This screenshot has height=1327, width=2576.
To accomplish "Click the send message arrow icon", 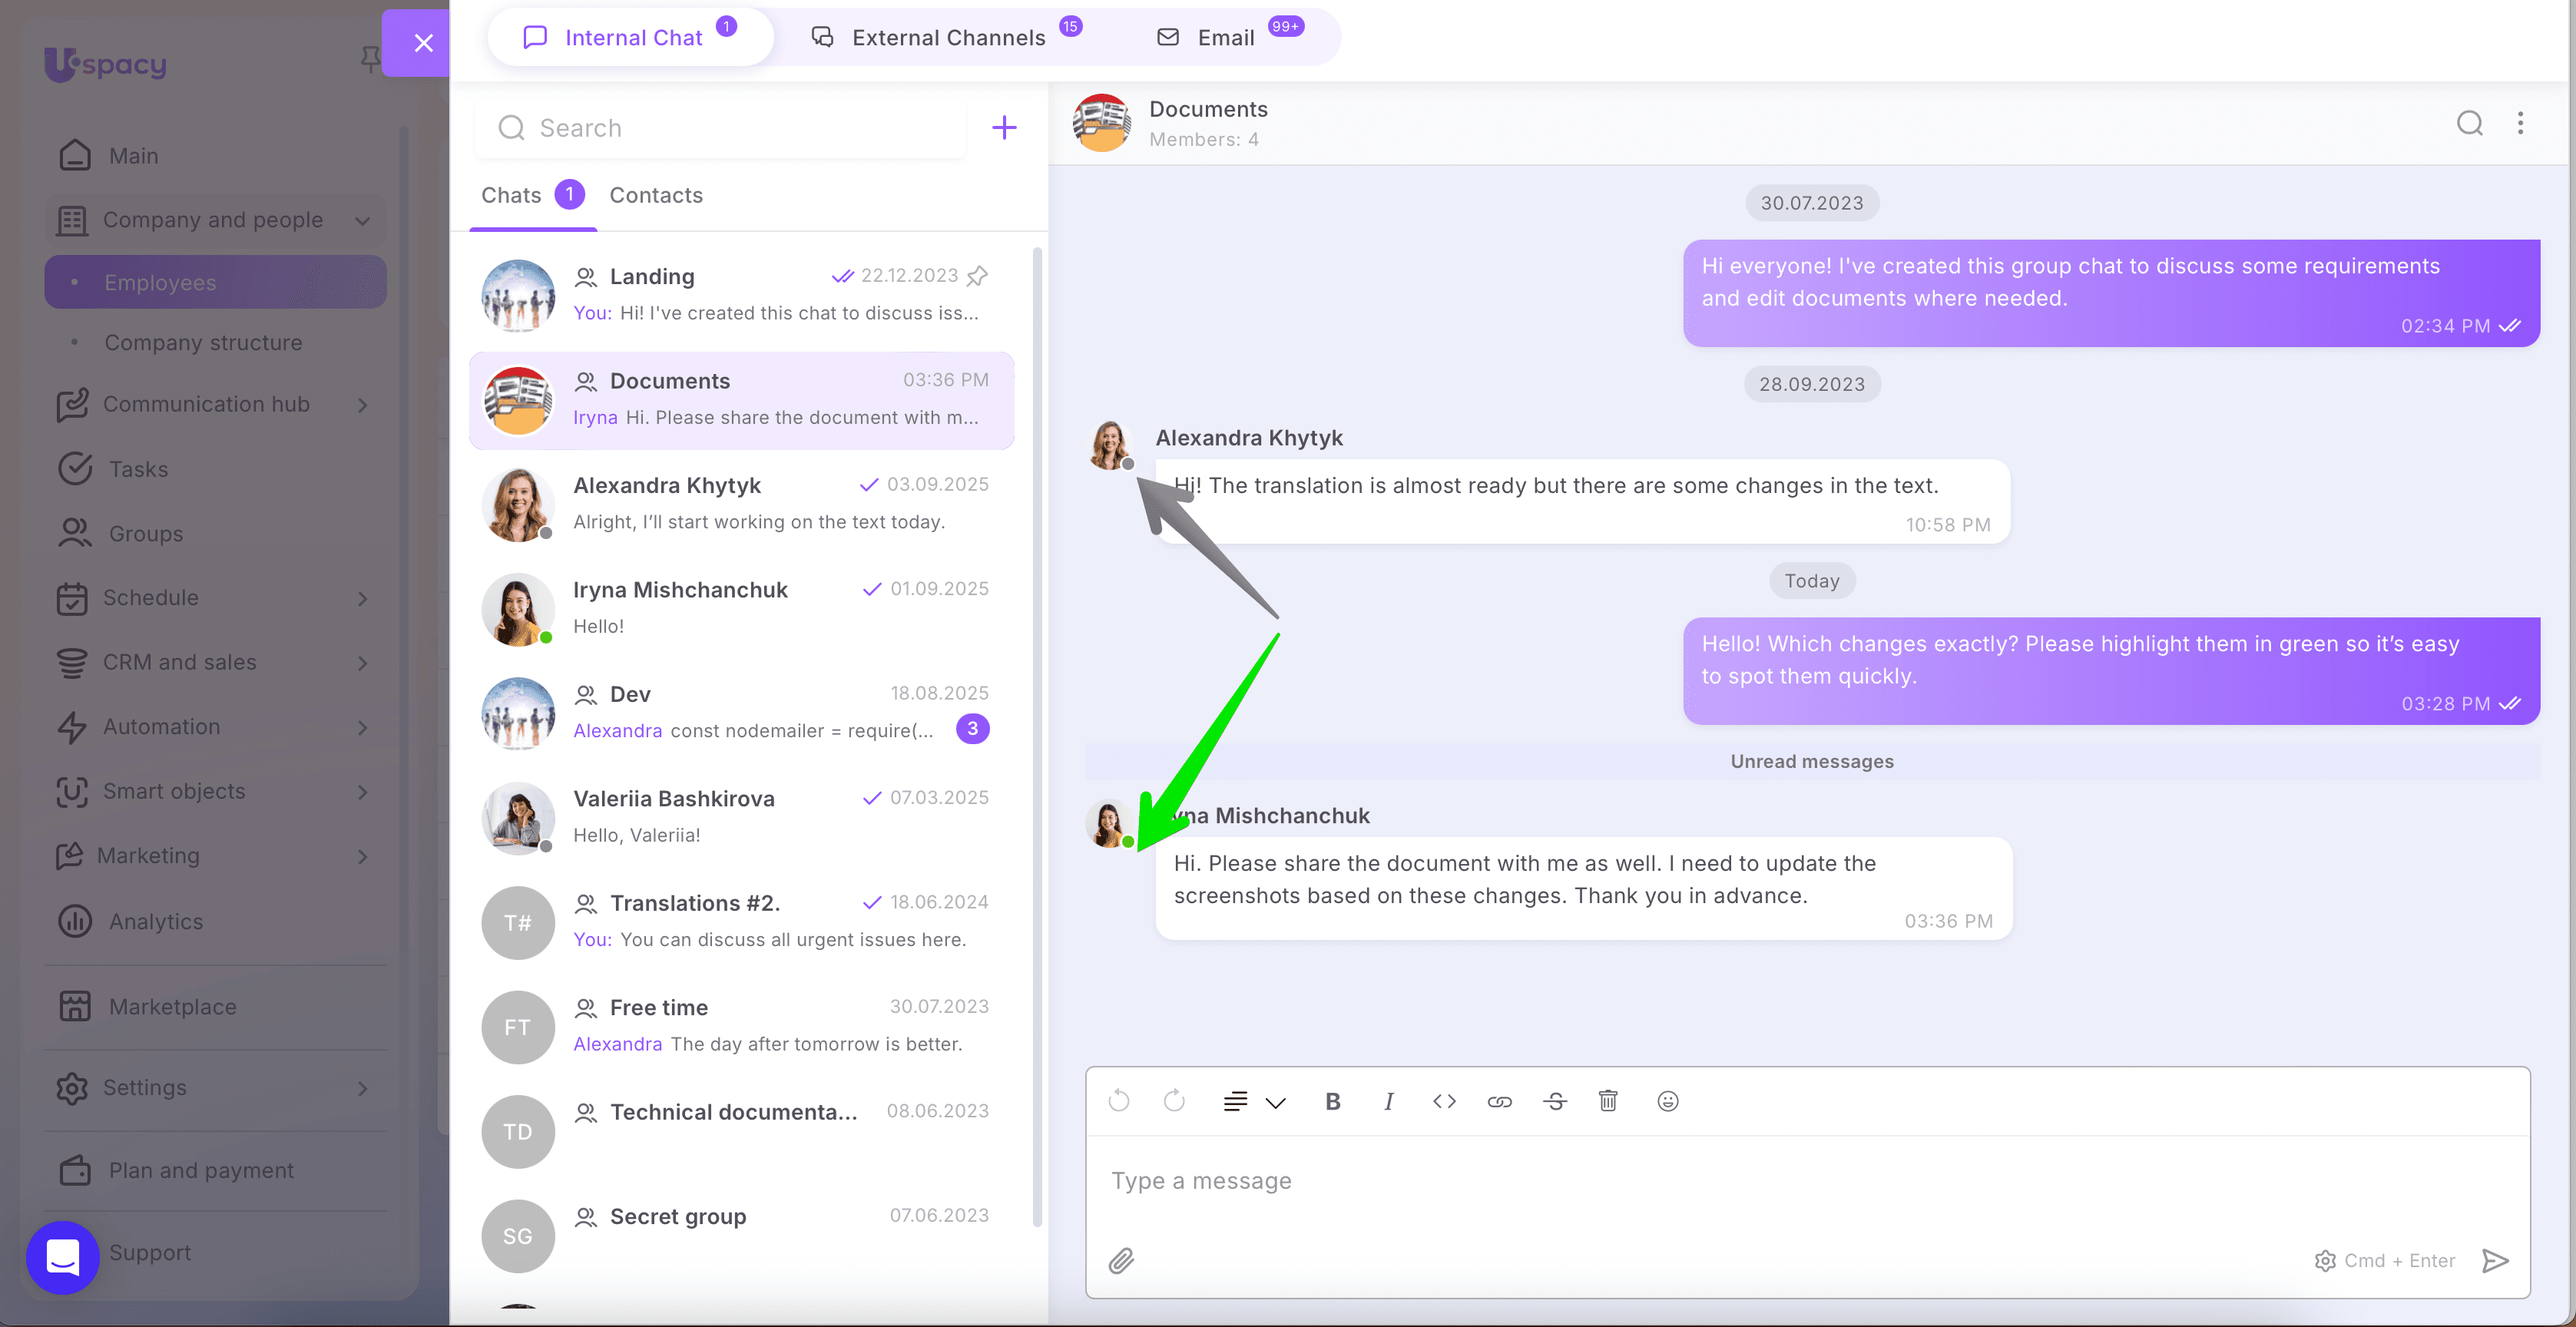I will point(2495,1260).
